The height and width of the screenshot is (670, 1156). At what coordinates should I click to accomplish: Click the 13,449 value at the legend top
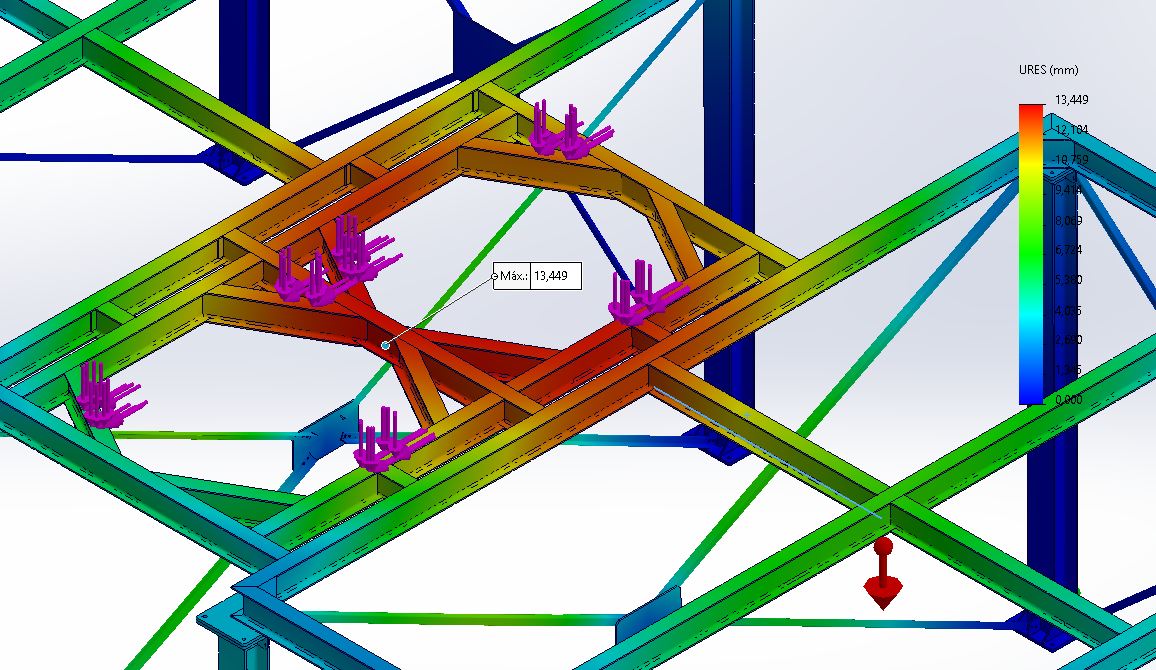(x=1071, y=100)
